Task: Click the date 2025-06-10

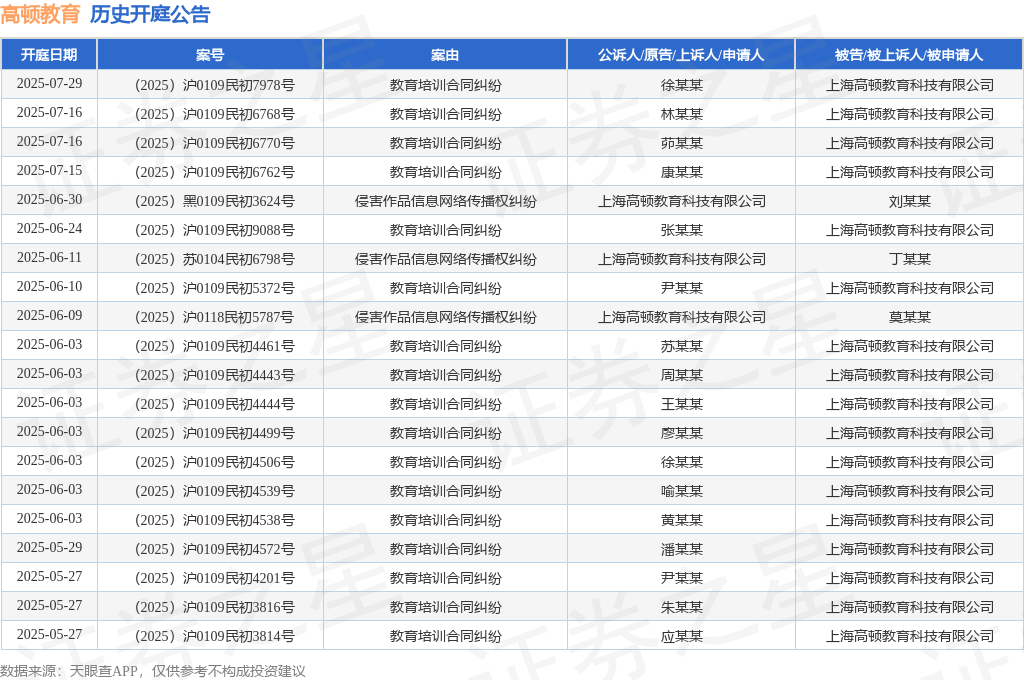Action: click(50, 286)
